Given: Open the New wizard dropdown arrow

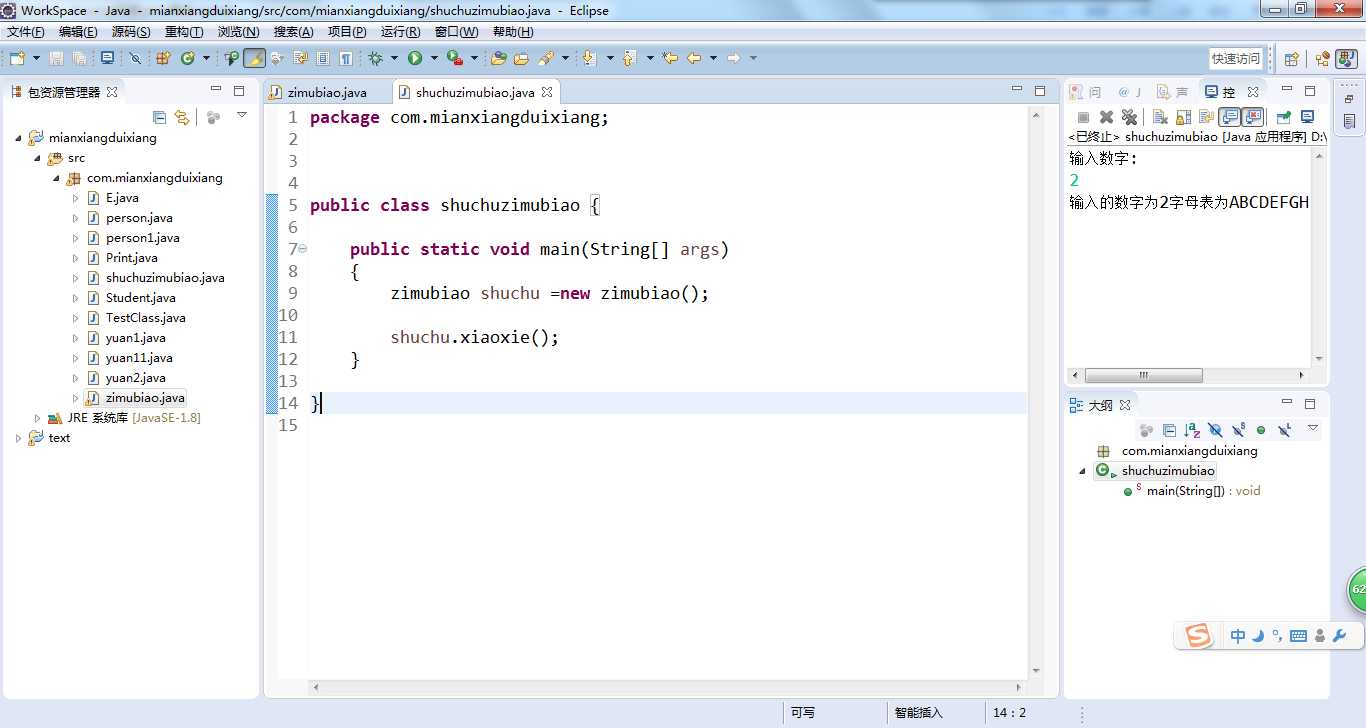Looking at the screenshot, I should pos(36,58).
